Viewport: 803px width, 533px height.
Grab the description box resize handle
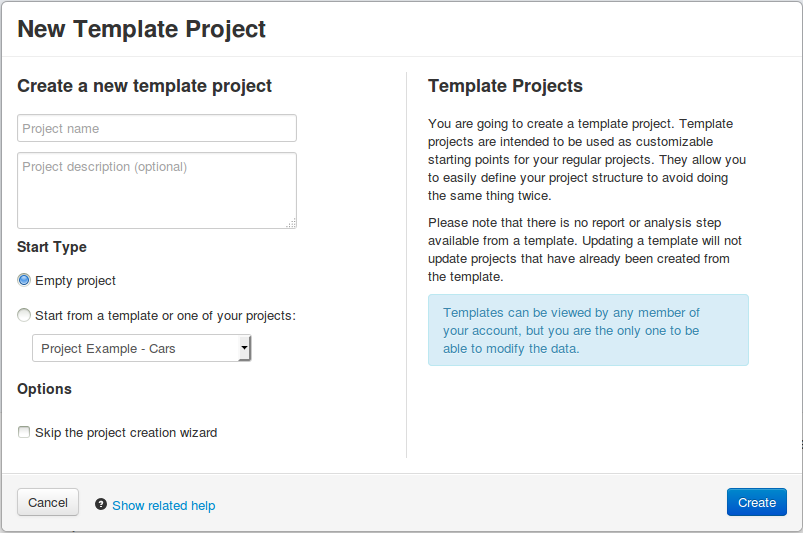291,224
